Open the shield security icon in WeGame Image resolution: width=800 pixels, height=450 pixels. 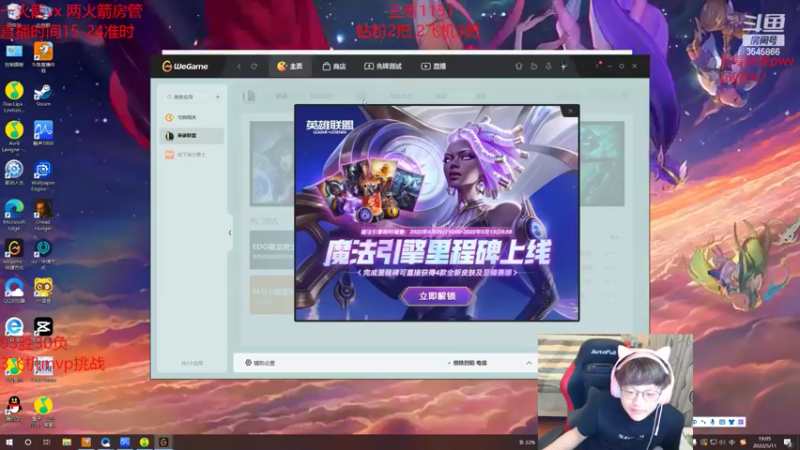pyautogui.click(x=518, y=66)
